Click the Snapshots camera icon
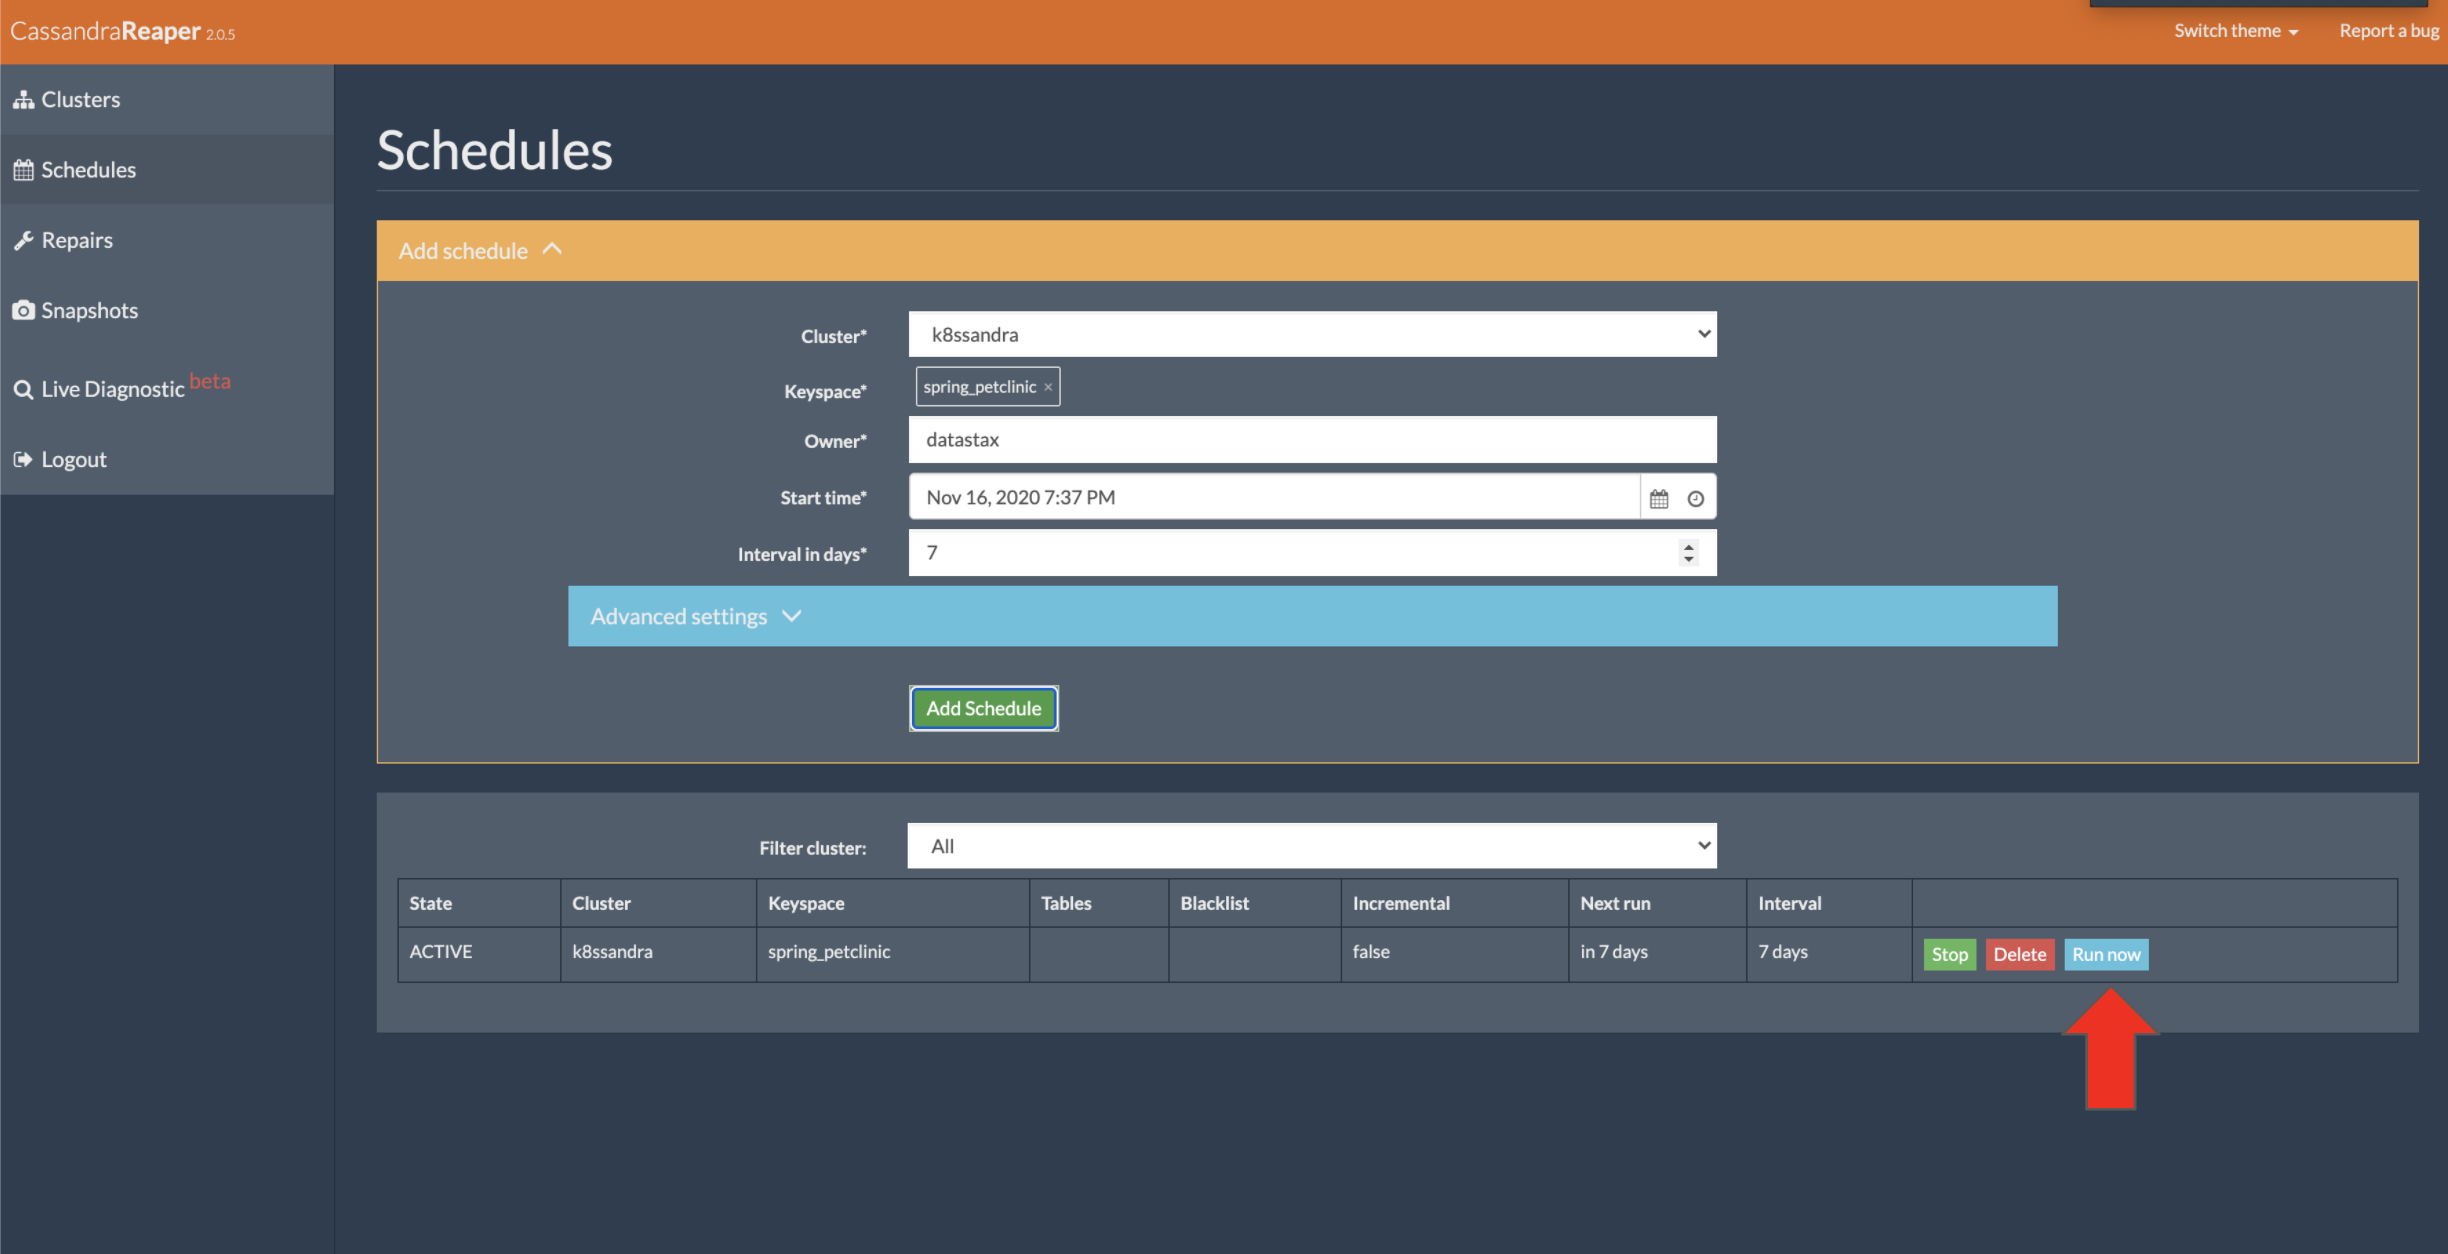2448x1254 pixels. (23, 310)
